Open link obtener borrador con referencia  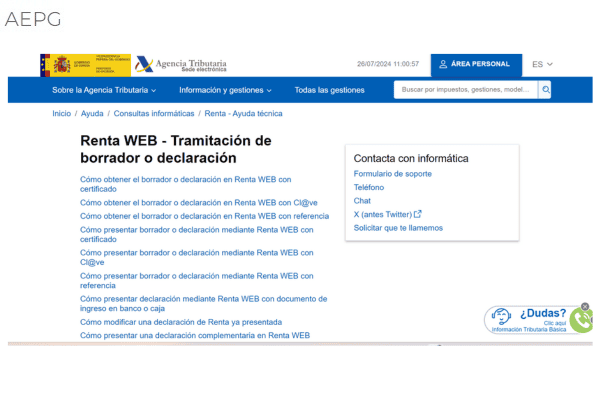point(204,216)
